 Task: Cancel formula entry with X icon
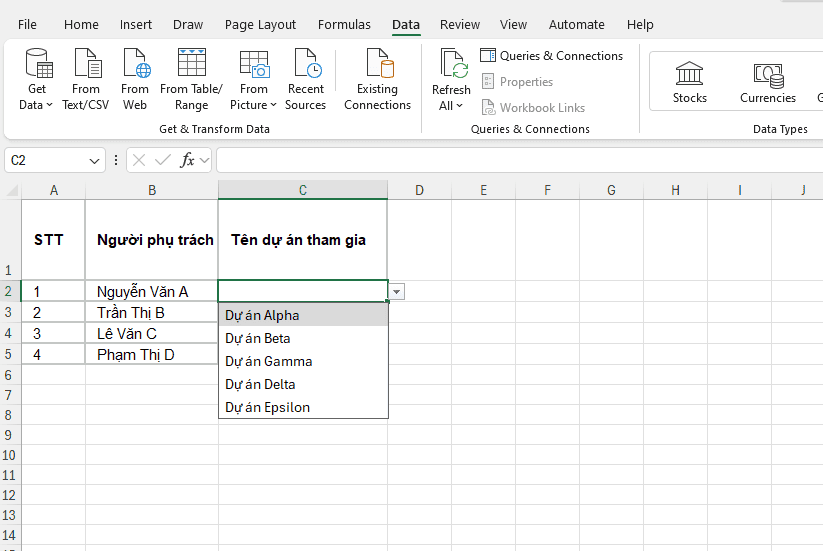pos(139,160)
